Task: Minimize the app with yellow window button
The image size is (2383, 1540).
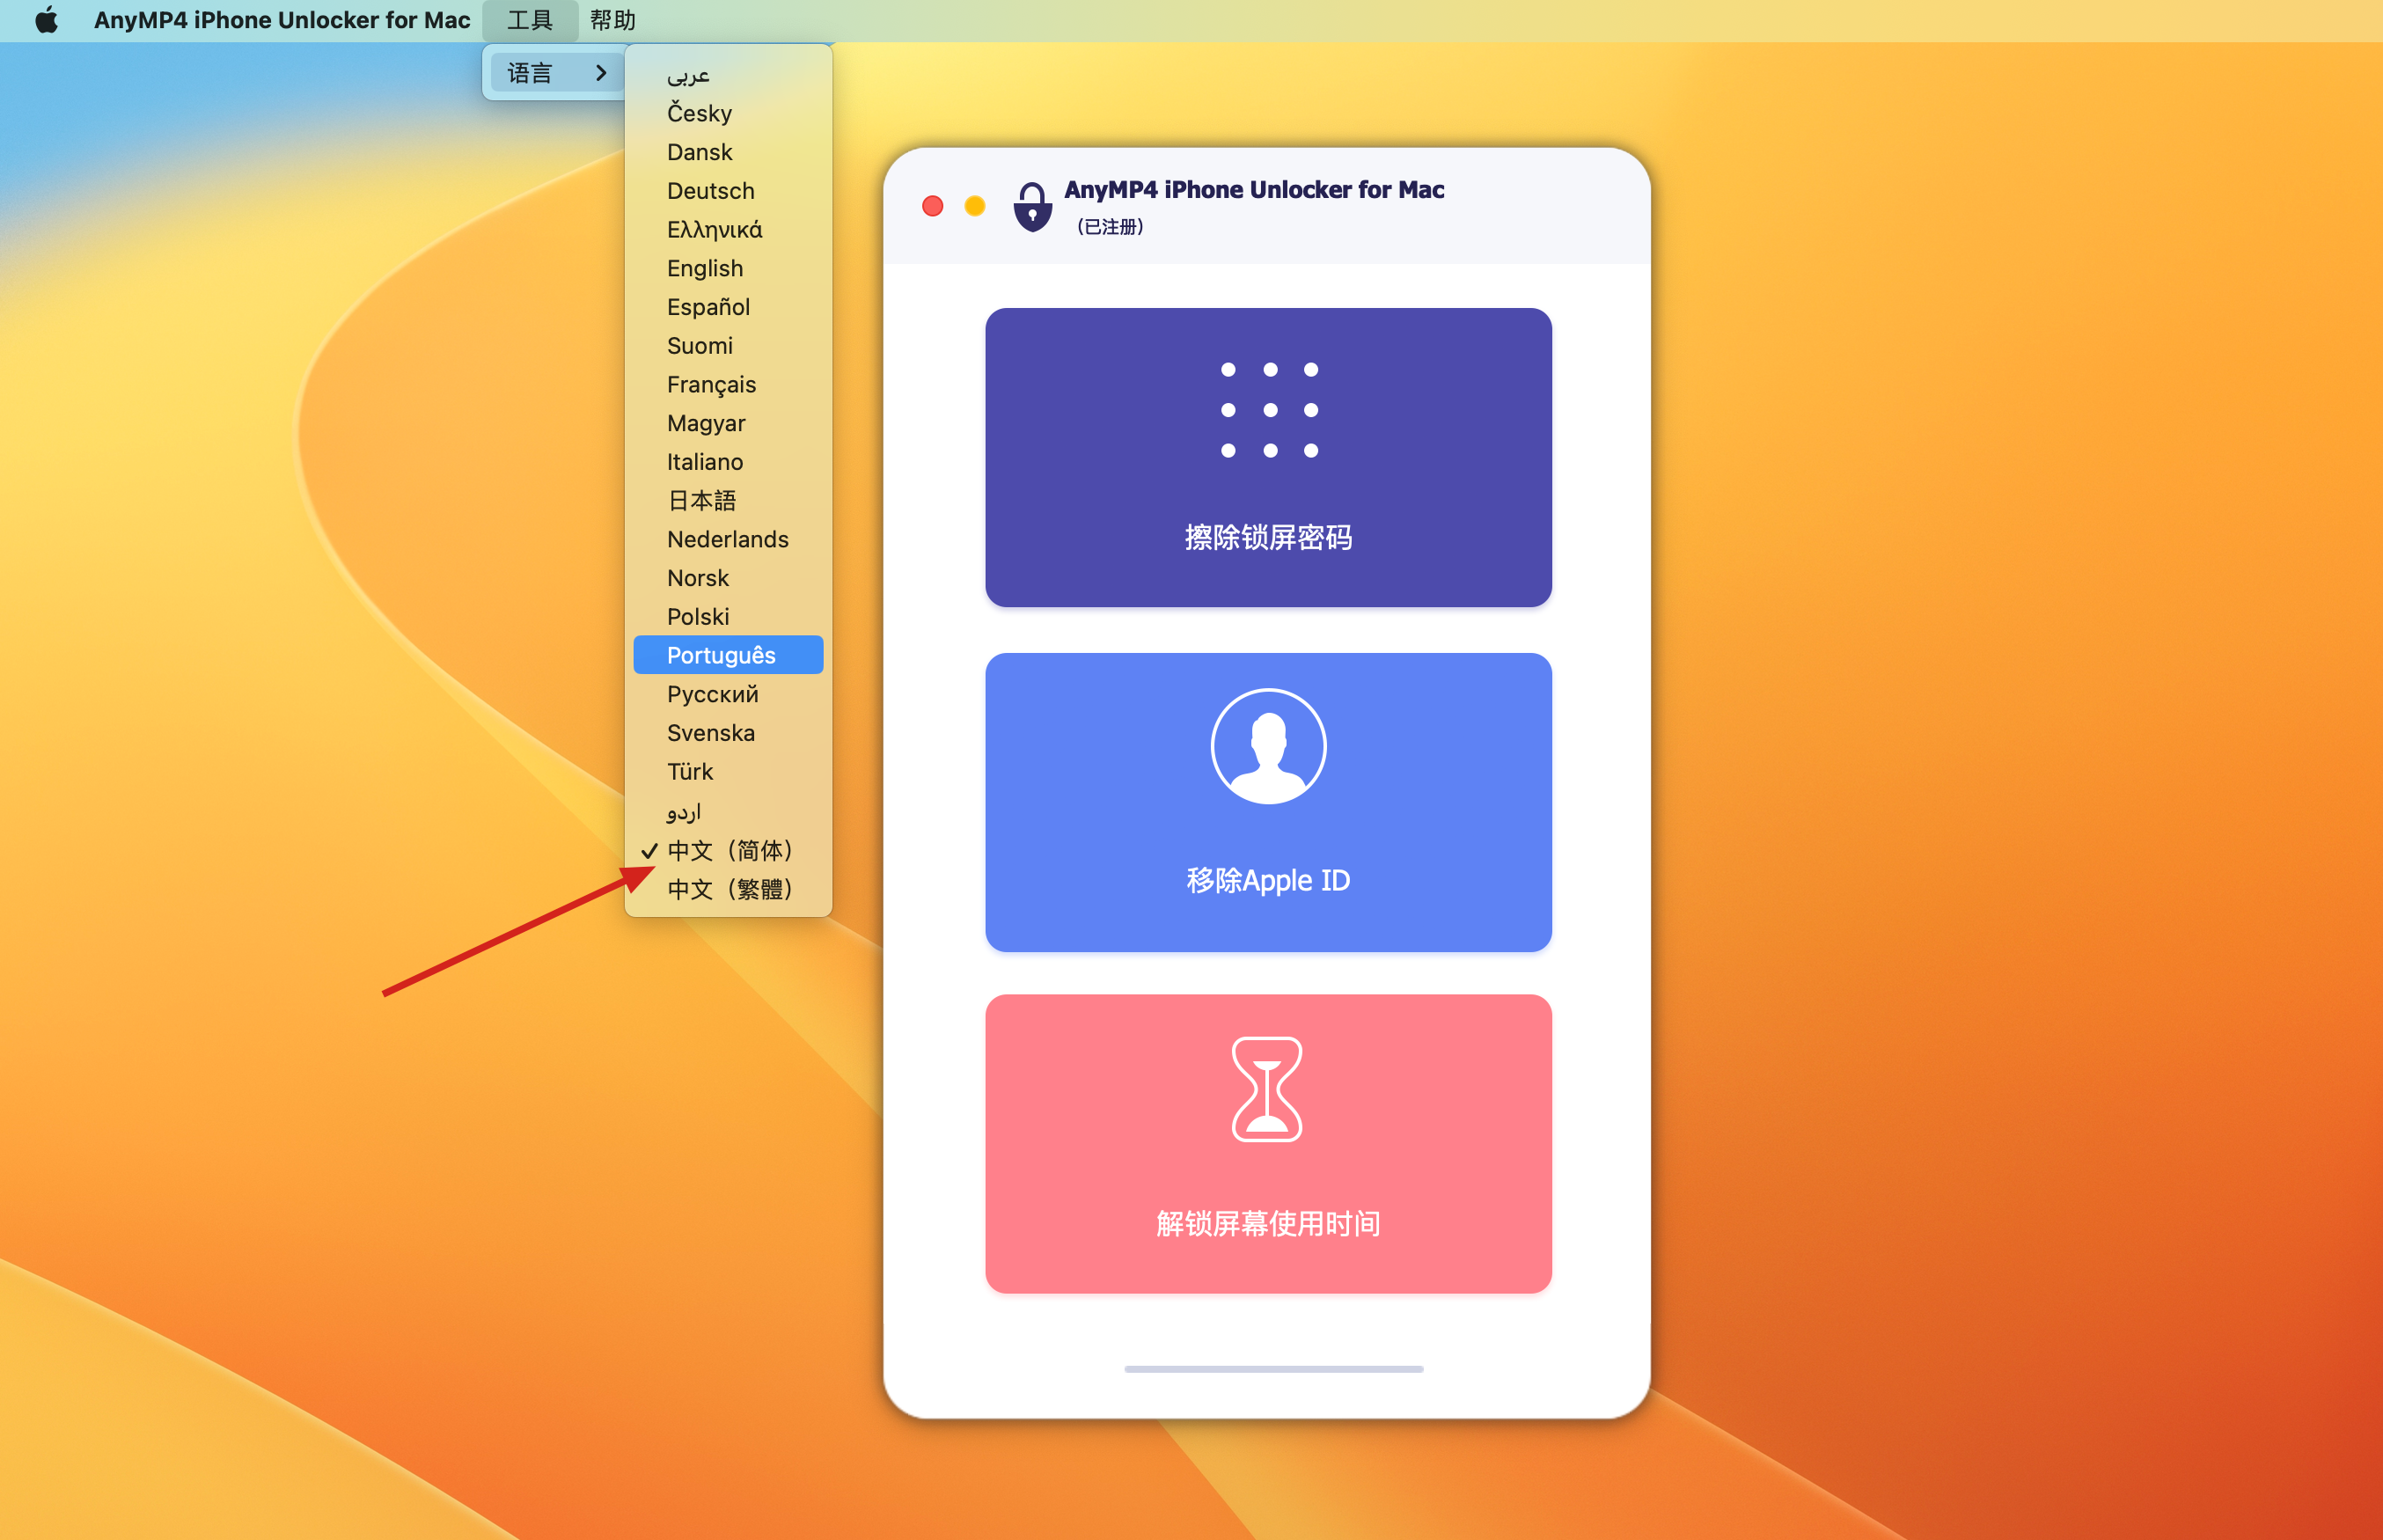Action: pos(974,206)
